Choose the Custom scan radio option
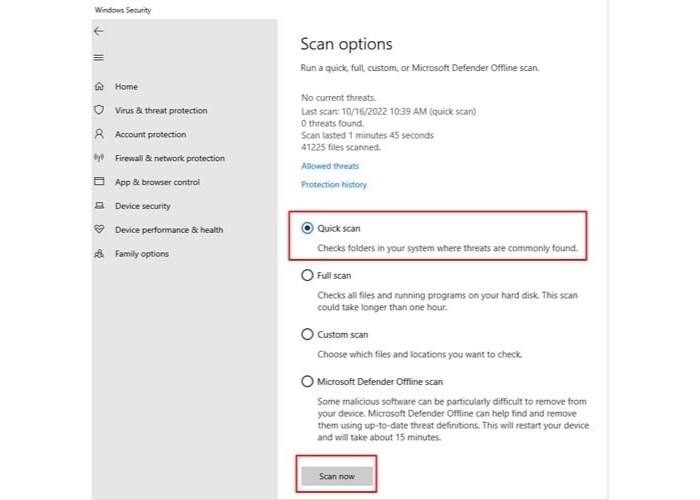 pos(307,335)
